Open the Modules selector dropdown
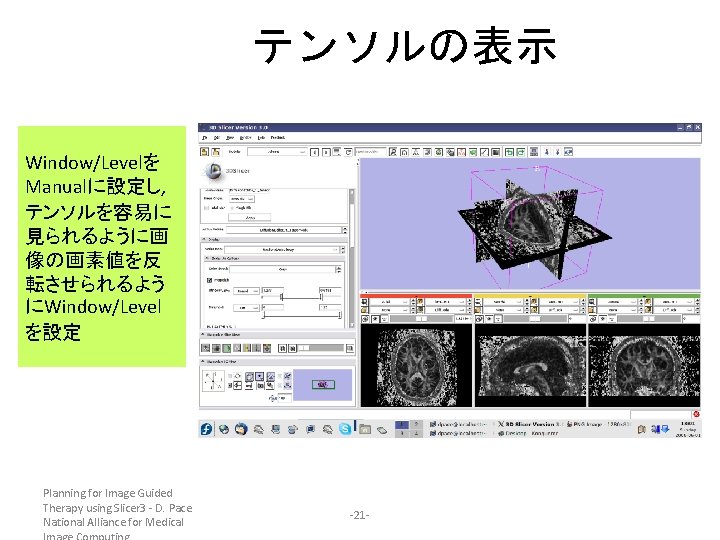Viewport: 720px width, 540px height. (x=277, y=152)
